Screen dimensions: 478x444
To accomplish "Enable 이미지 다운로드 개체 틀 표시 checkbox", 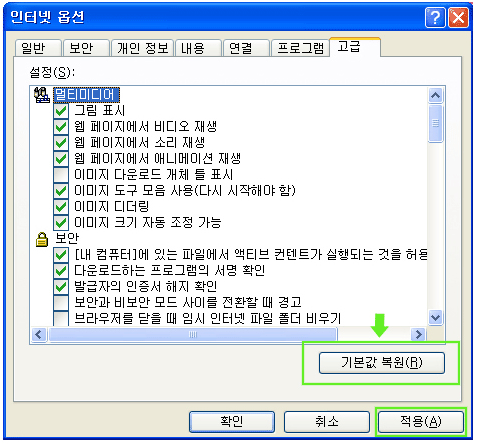I will pos(61,174).
